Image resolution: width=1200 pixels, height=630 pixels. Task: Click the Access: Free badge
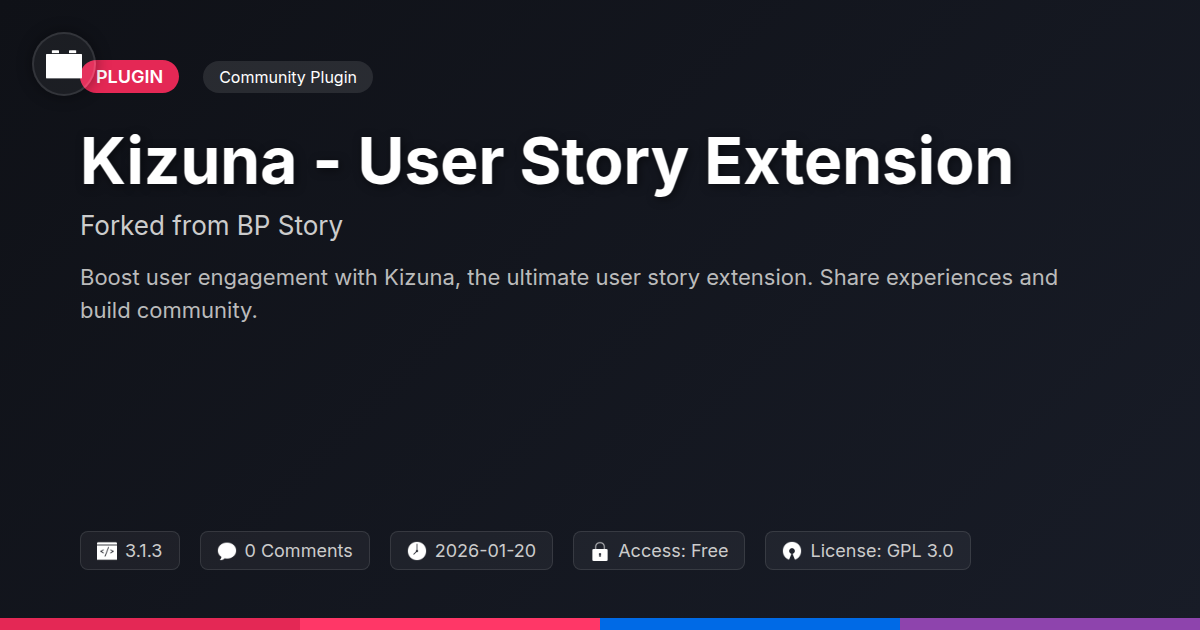(659, 551)
